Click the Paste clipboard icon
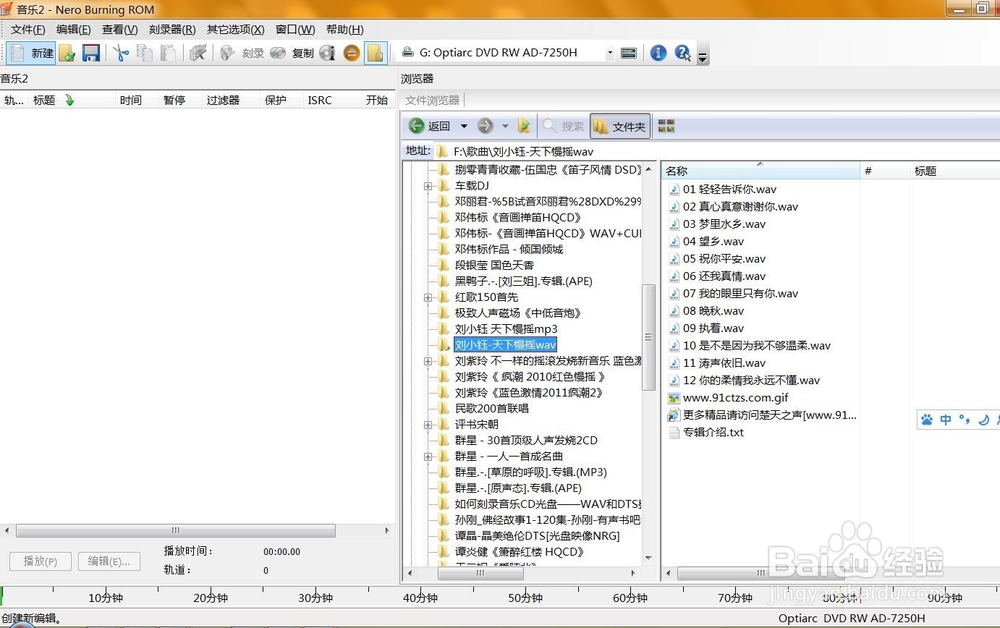 click(x=168, y=53)
